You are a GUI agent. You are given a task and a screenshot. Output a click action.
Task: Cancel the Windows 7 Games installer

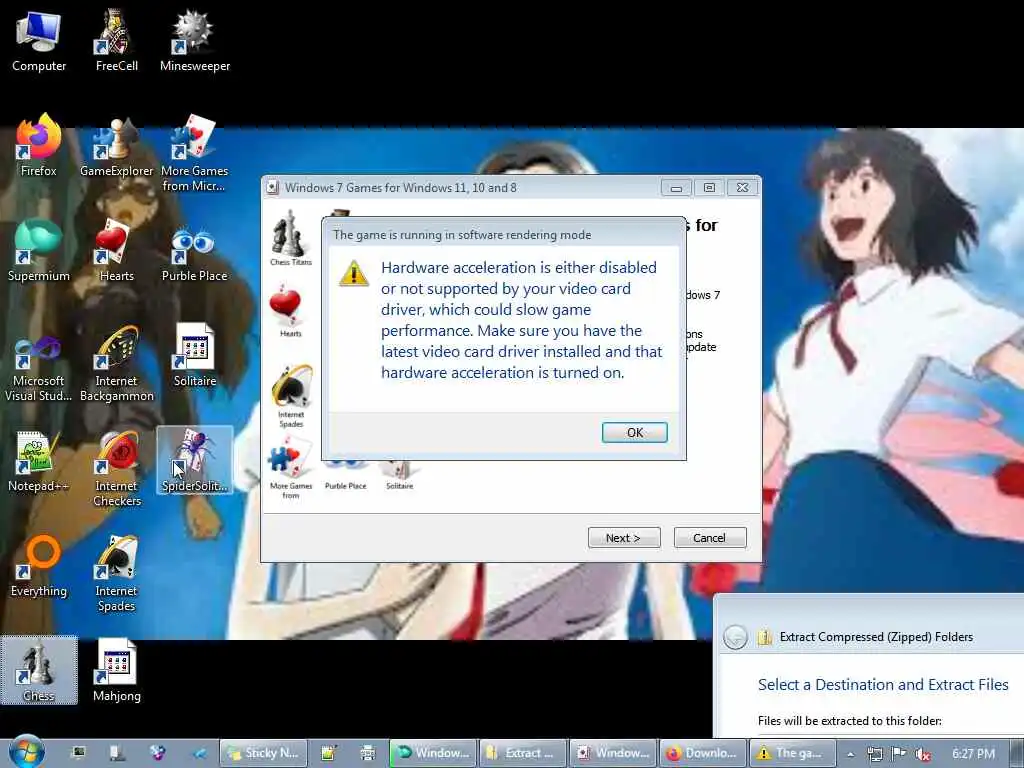point(709,537)
